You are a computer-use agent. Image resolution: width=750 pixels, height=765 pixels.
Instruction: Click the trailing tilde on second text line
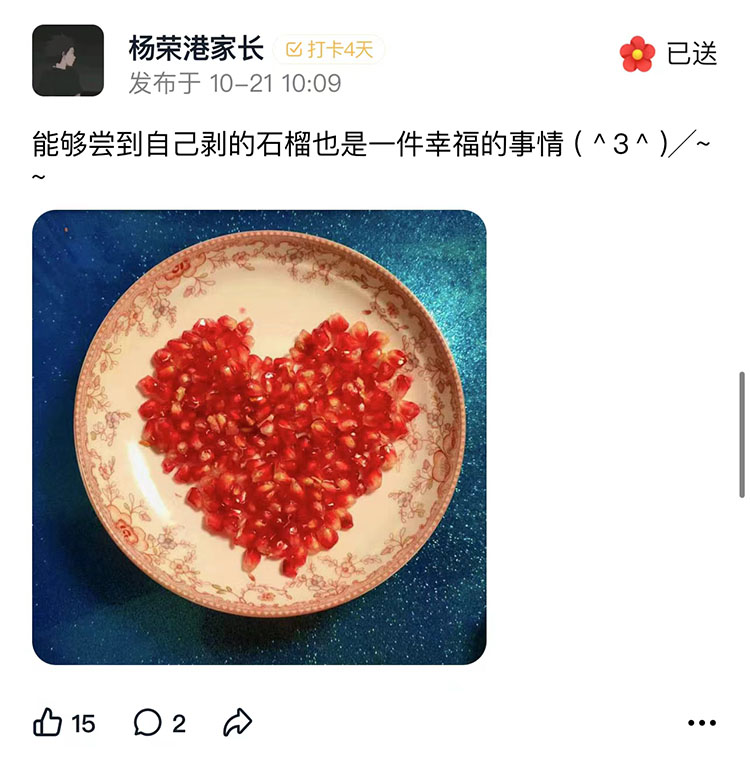tap(39, 178)
